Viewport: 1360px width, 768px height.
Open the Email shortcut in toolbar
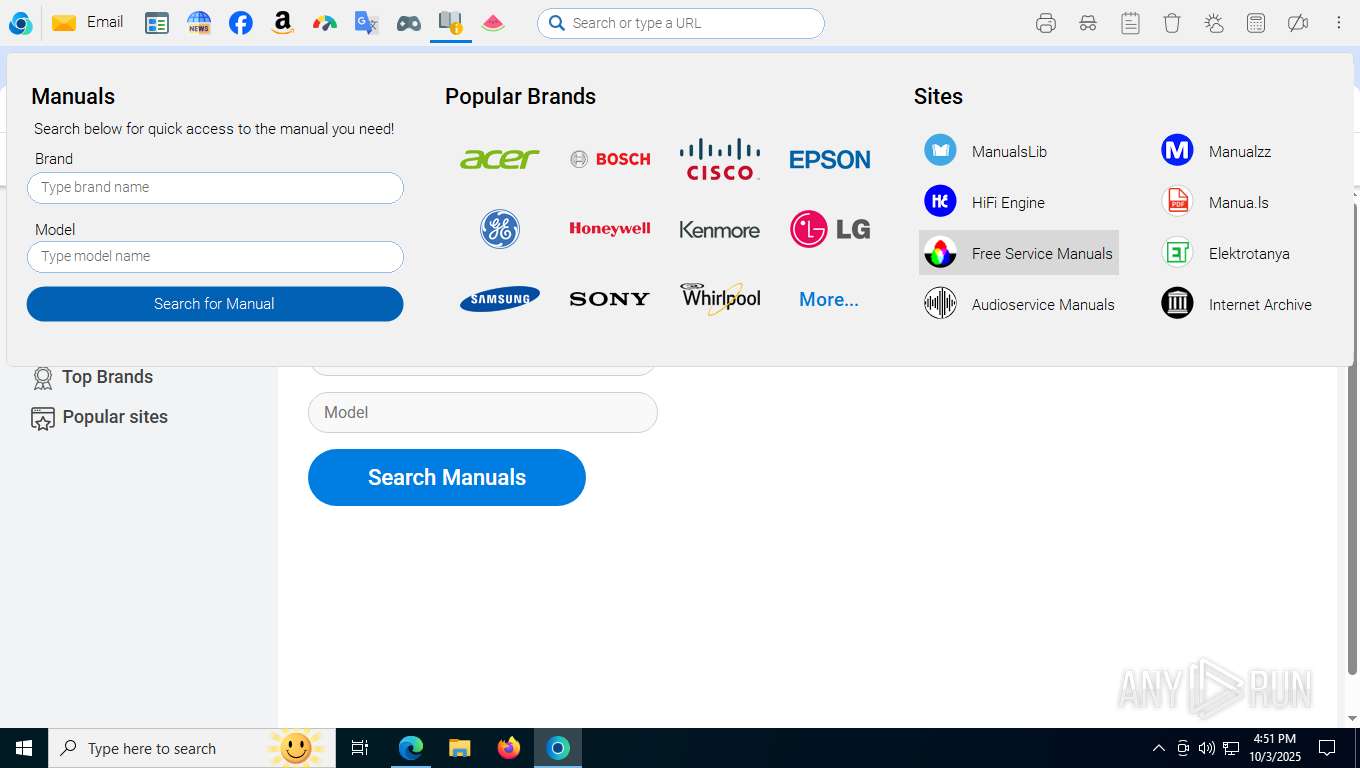pos(88,22)
